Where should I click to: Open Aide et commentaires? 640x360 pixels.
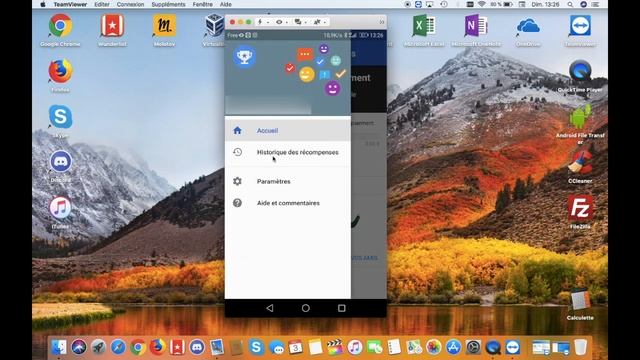(x=288, y=203)
